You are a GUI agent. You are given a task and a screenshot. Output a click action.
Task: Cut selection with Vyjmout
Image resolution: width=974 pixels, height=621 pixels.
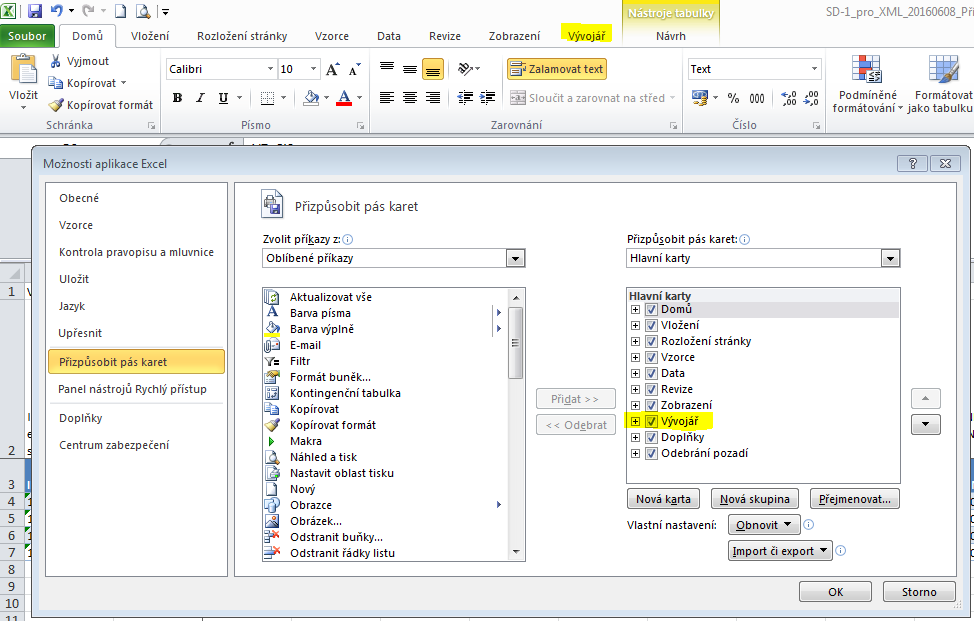tap(80, 61)
